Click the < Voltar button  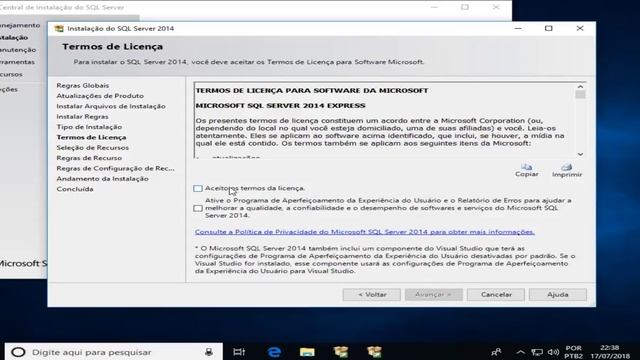(371, 294)
